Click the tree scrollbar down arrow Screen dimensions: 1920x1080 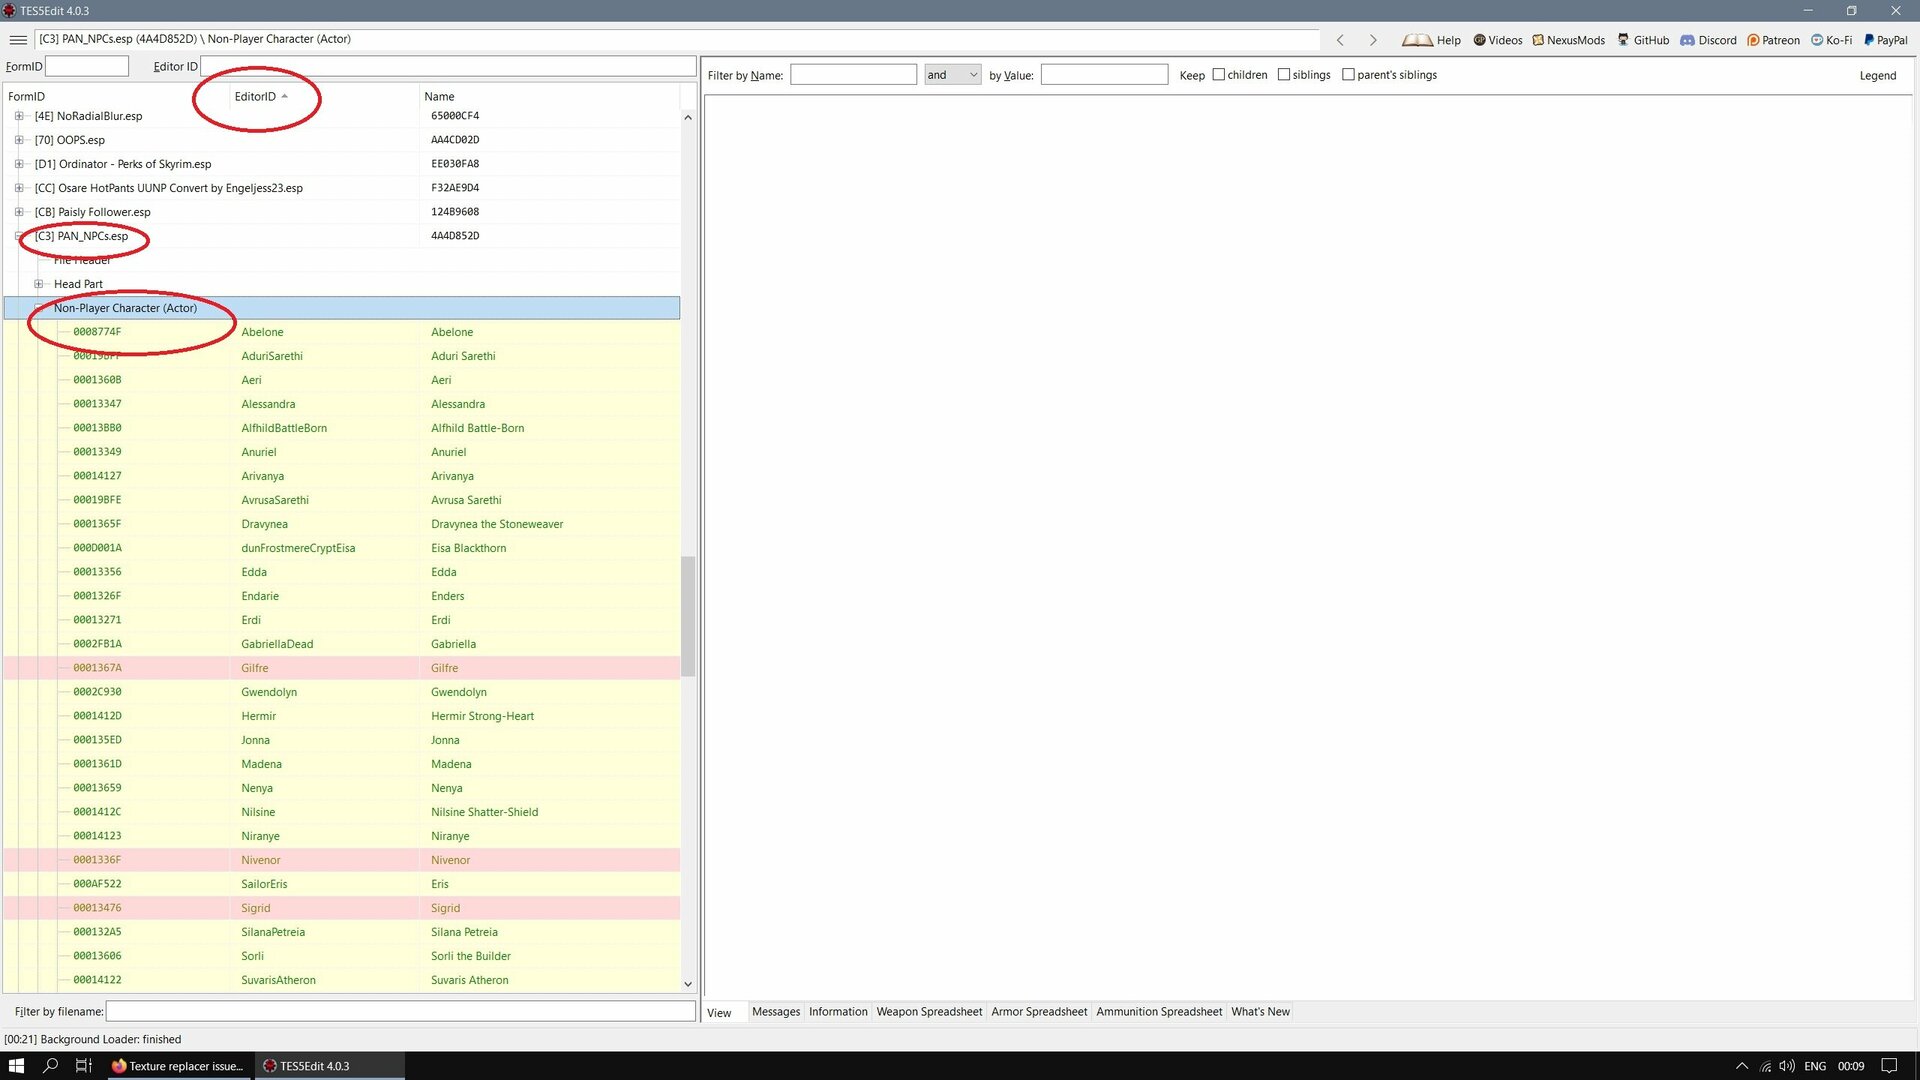pos(688,984)
